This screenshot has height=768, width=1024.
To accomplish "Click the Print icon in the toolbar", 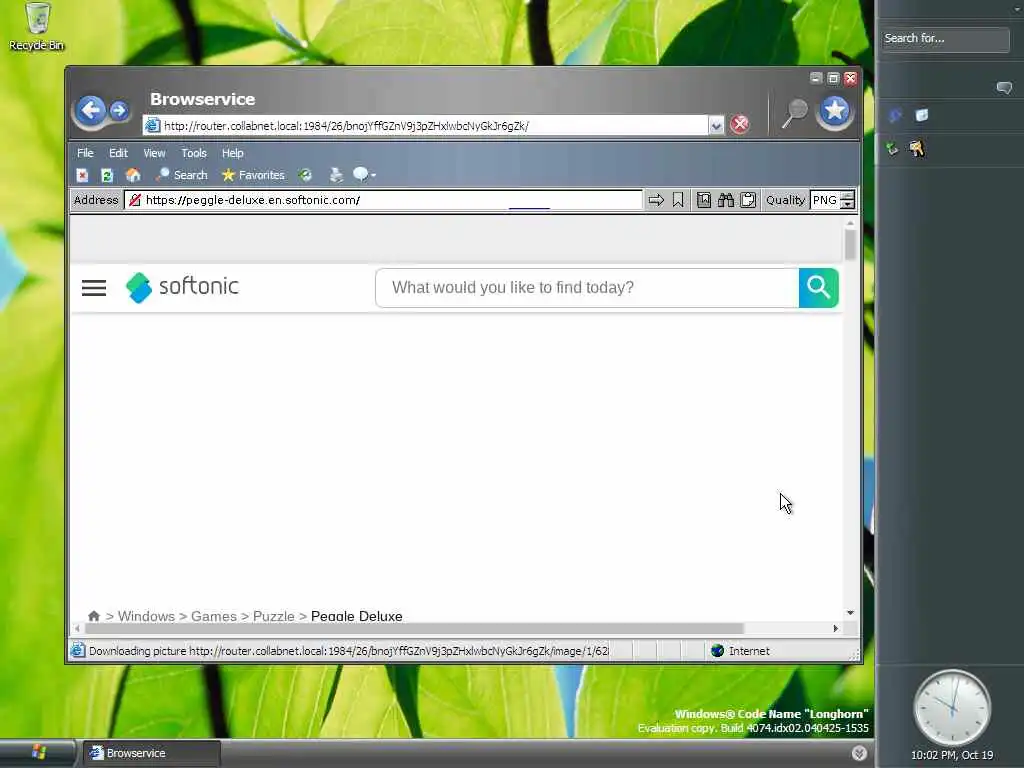I will pos(336,175).
